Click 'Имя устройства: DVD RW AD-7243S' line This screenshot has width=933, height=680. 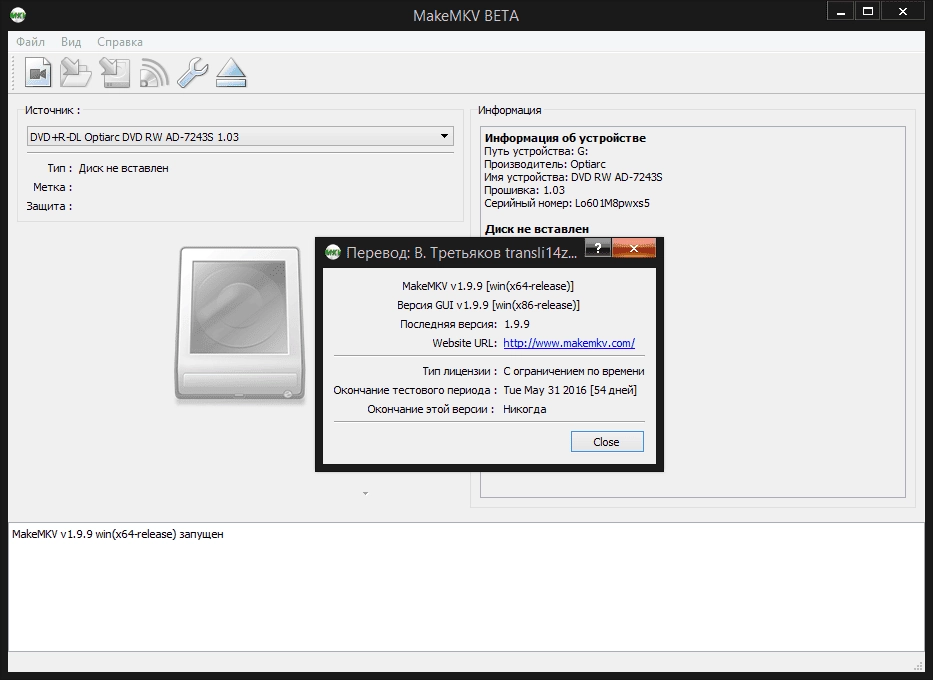[x=573, y=177]
